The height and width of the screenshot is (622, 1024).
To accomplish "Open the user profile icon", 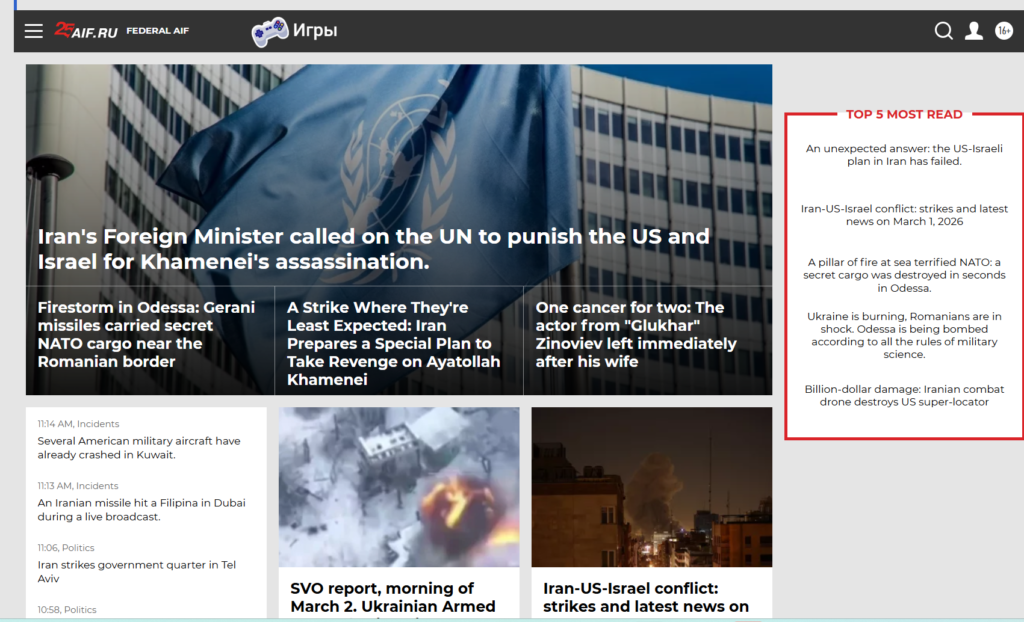I will pyautogui.click(x=973, y=31).
